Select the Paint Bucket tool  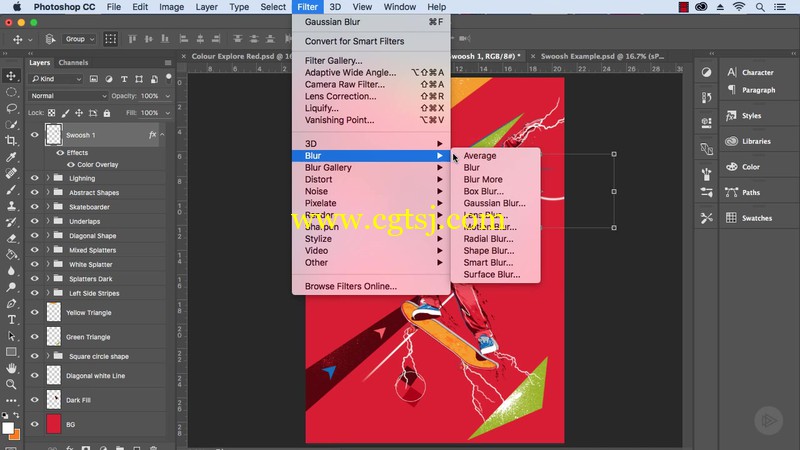[11, 255]
